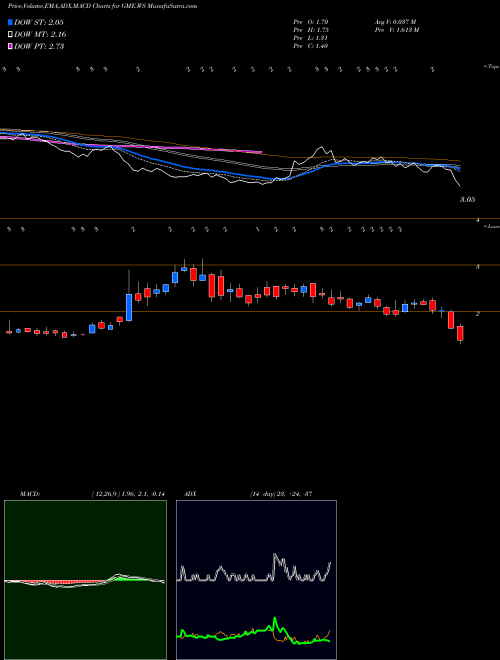Viewport: 500px width, 660px height.
Task: Click the ADX values '(14 day) 28, +24, -37'
Action: [281, 494]
